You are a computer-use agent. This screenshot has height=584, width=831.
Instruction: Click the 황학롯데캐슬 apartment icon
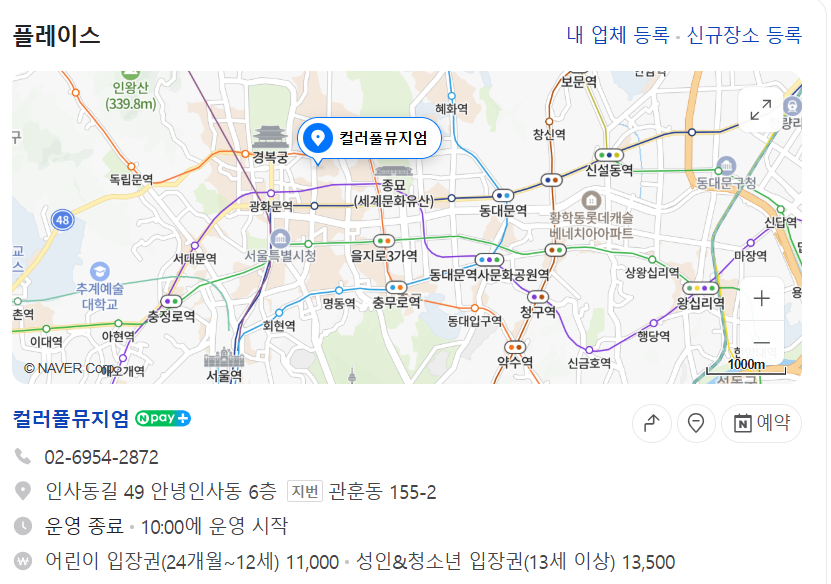click(591, 200)
